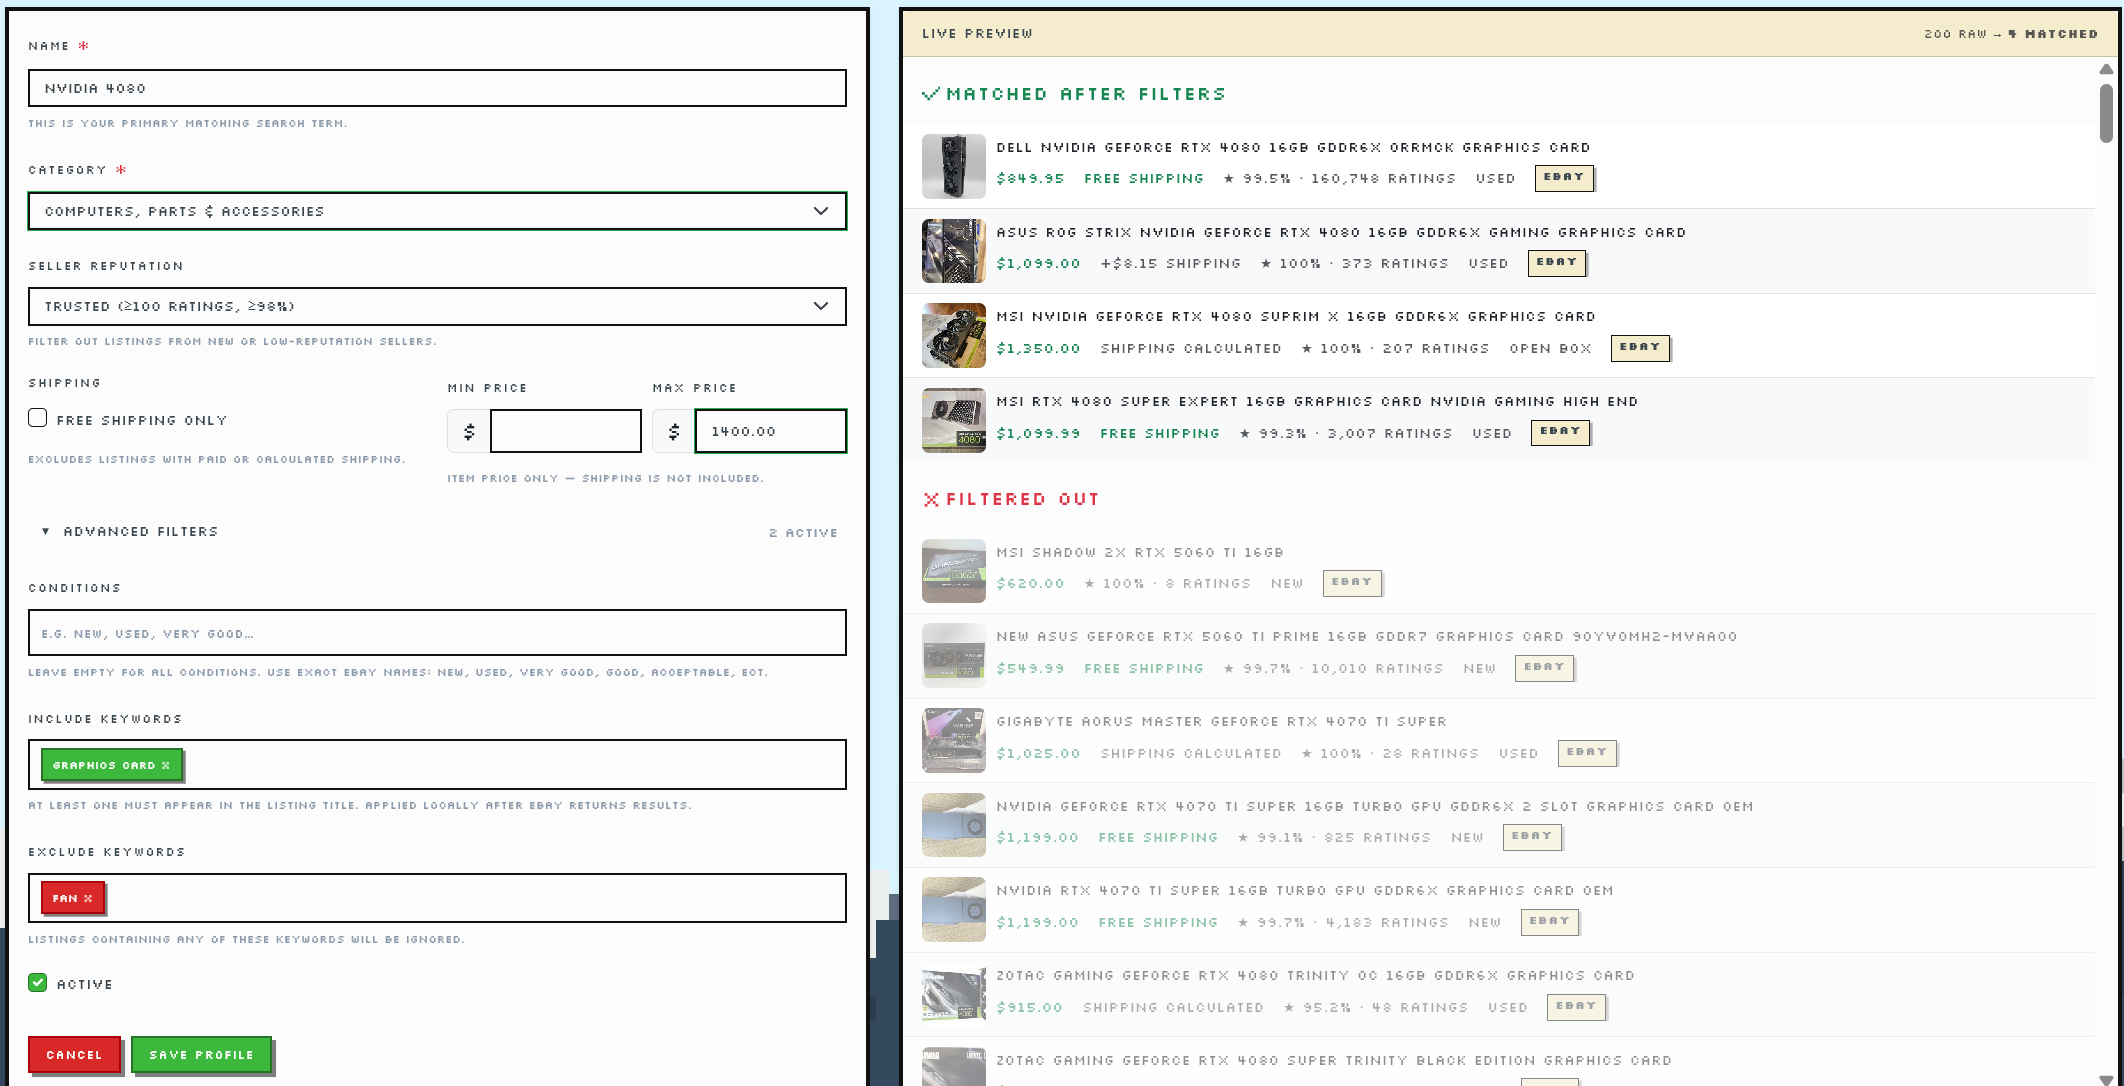Viewport: 2124px width, 1086px height.
Task: Click the dollar sign beside Min Price
Action: [468, 431]
